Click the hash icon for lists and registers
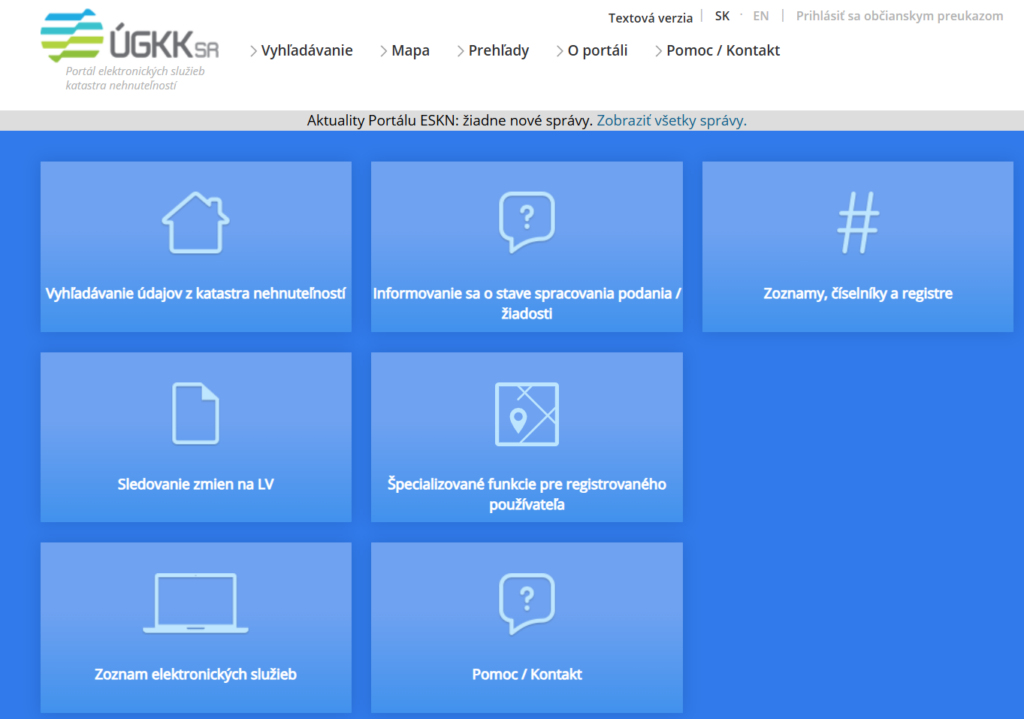This screenshot has width=1024, height=719. point(857,222)
